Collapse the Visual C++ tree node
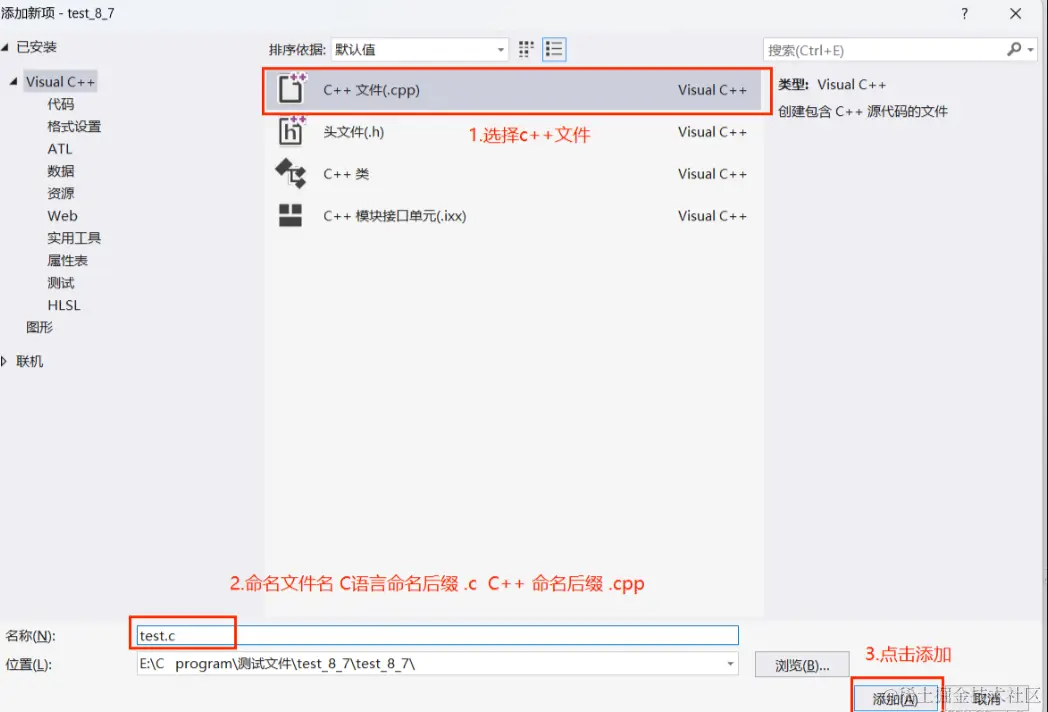Screen dimensions: 1048x712 pos(13,82)
